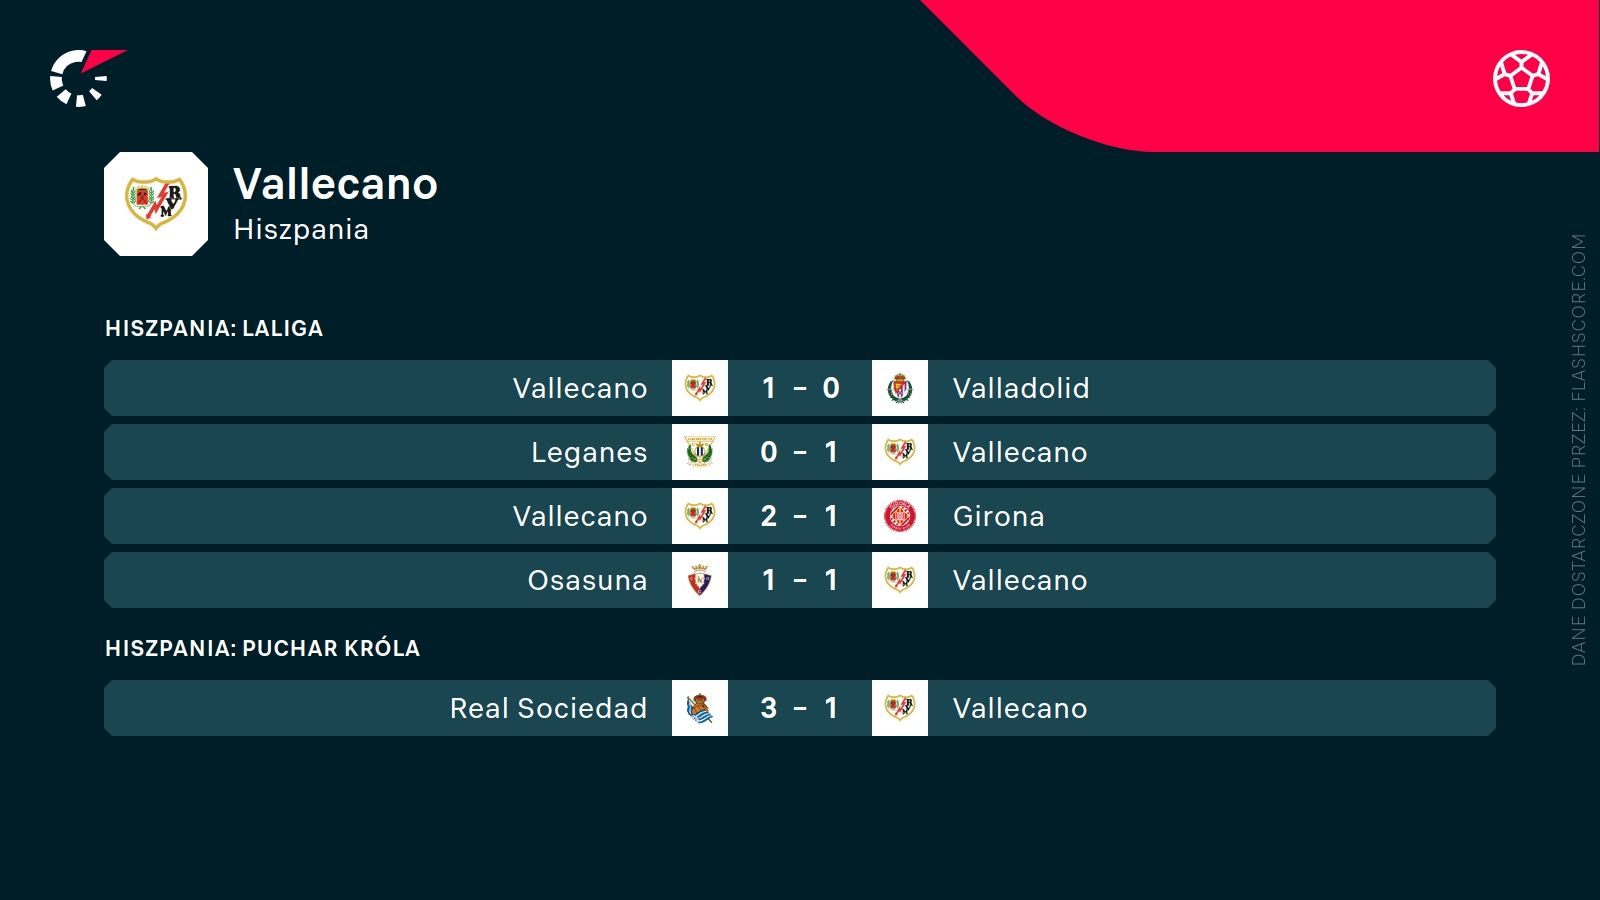Click the Vallecano crest in the Valladolid match row
The width and height of the screenshot is (1600, 900).
[700, 388]
